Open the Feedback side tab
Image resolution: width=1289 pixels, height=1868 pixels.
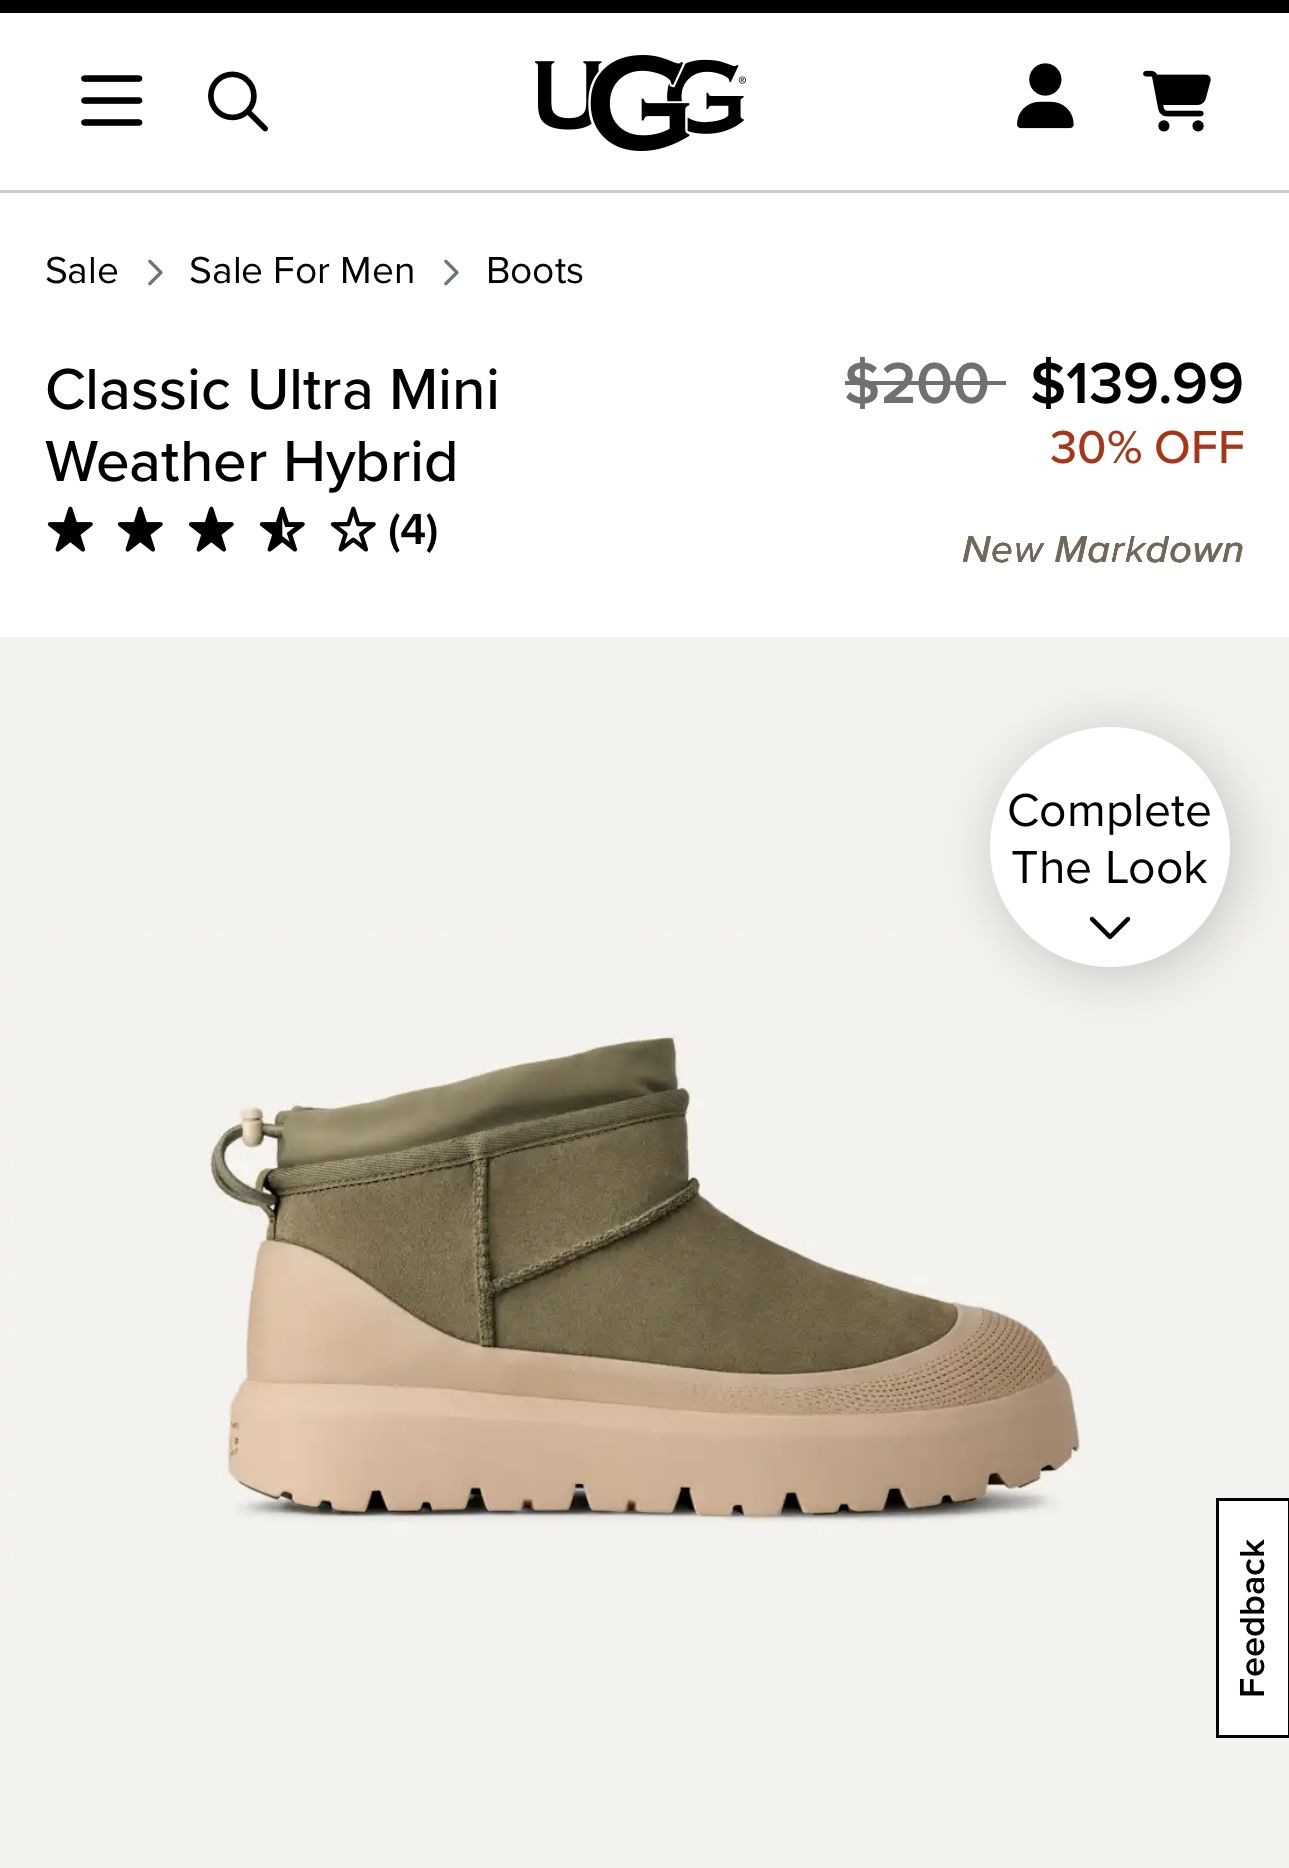tap(1252, 1617)
